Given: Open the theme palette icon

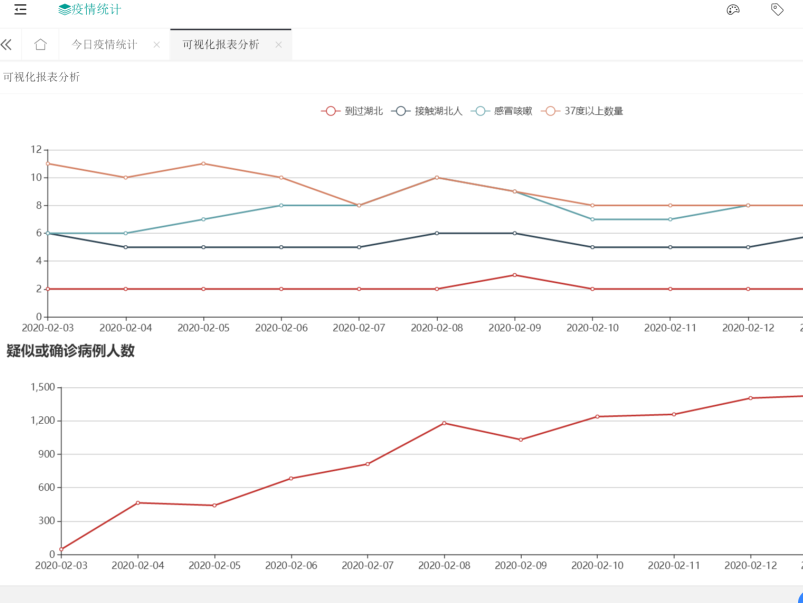Looking at the screenshot, I should pos(733,10).
